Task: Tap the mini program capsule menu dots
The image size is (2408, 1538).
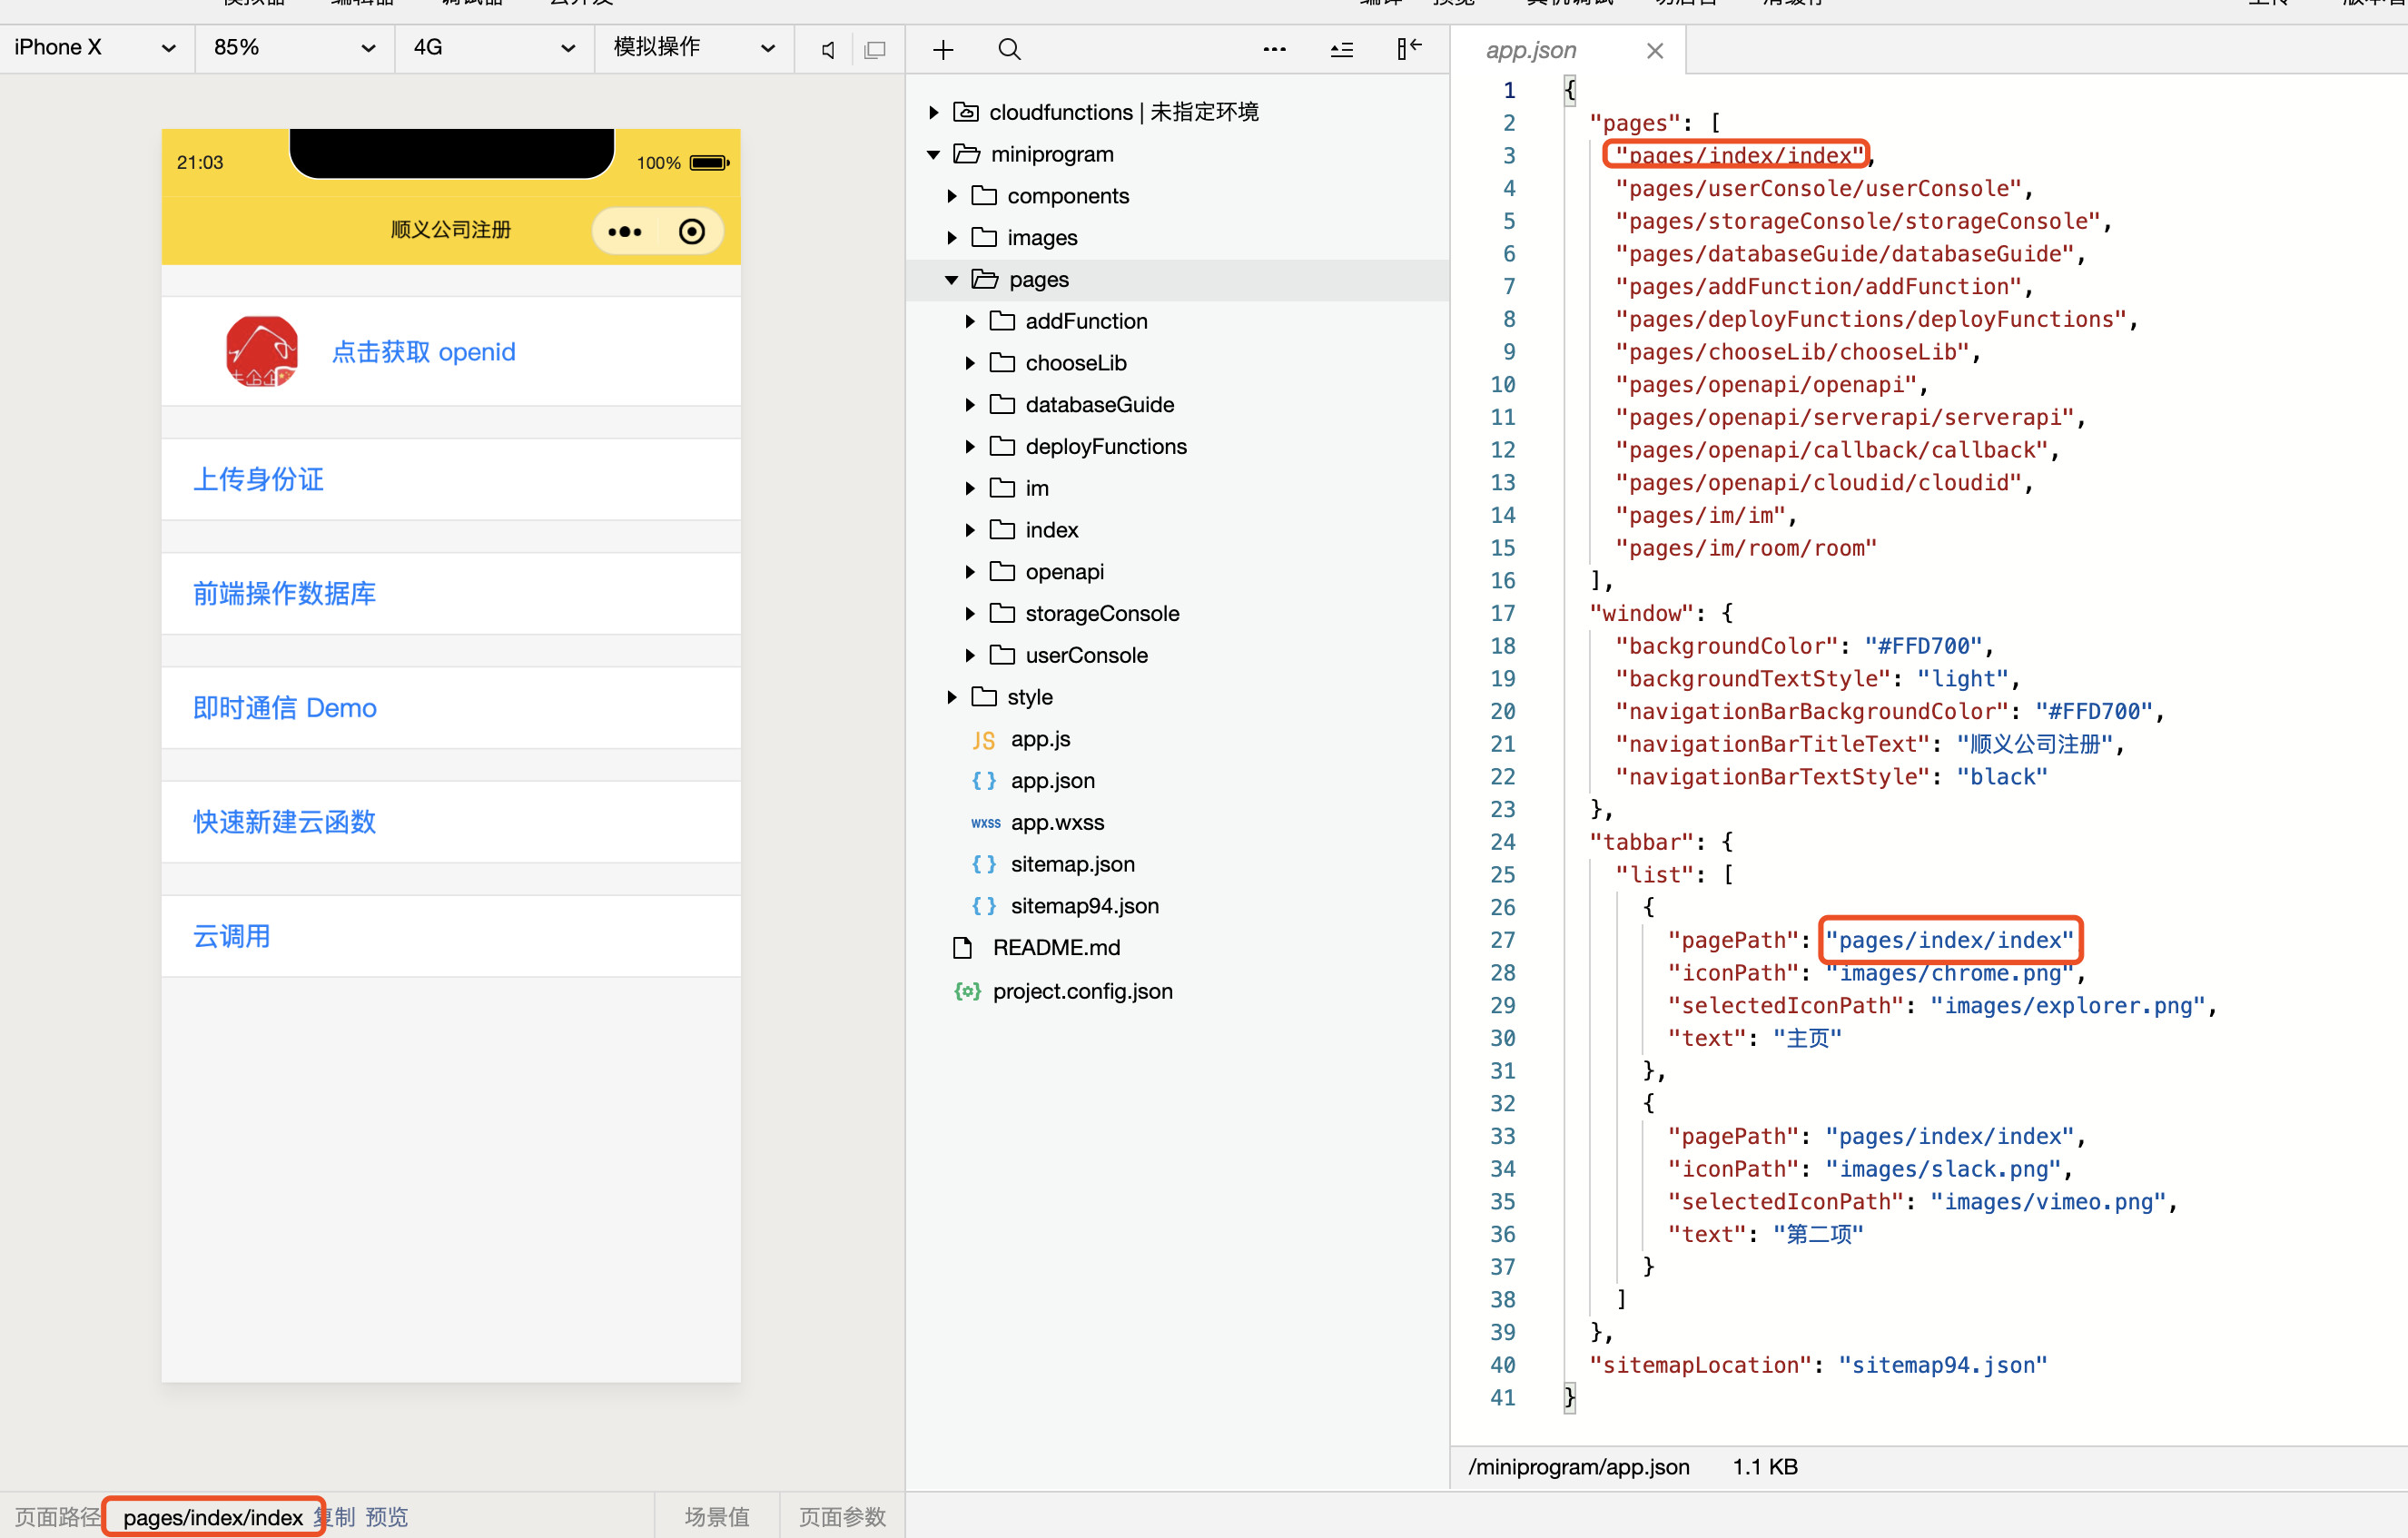Action: [x=625, y=232]
